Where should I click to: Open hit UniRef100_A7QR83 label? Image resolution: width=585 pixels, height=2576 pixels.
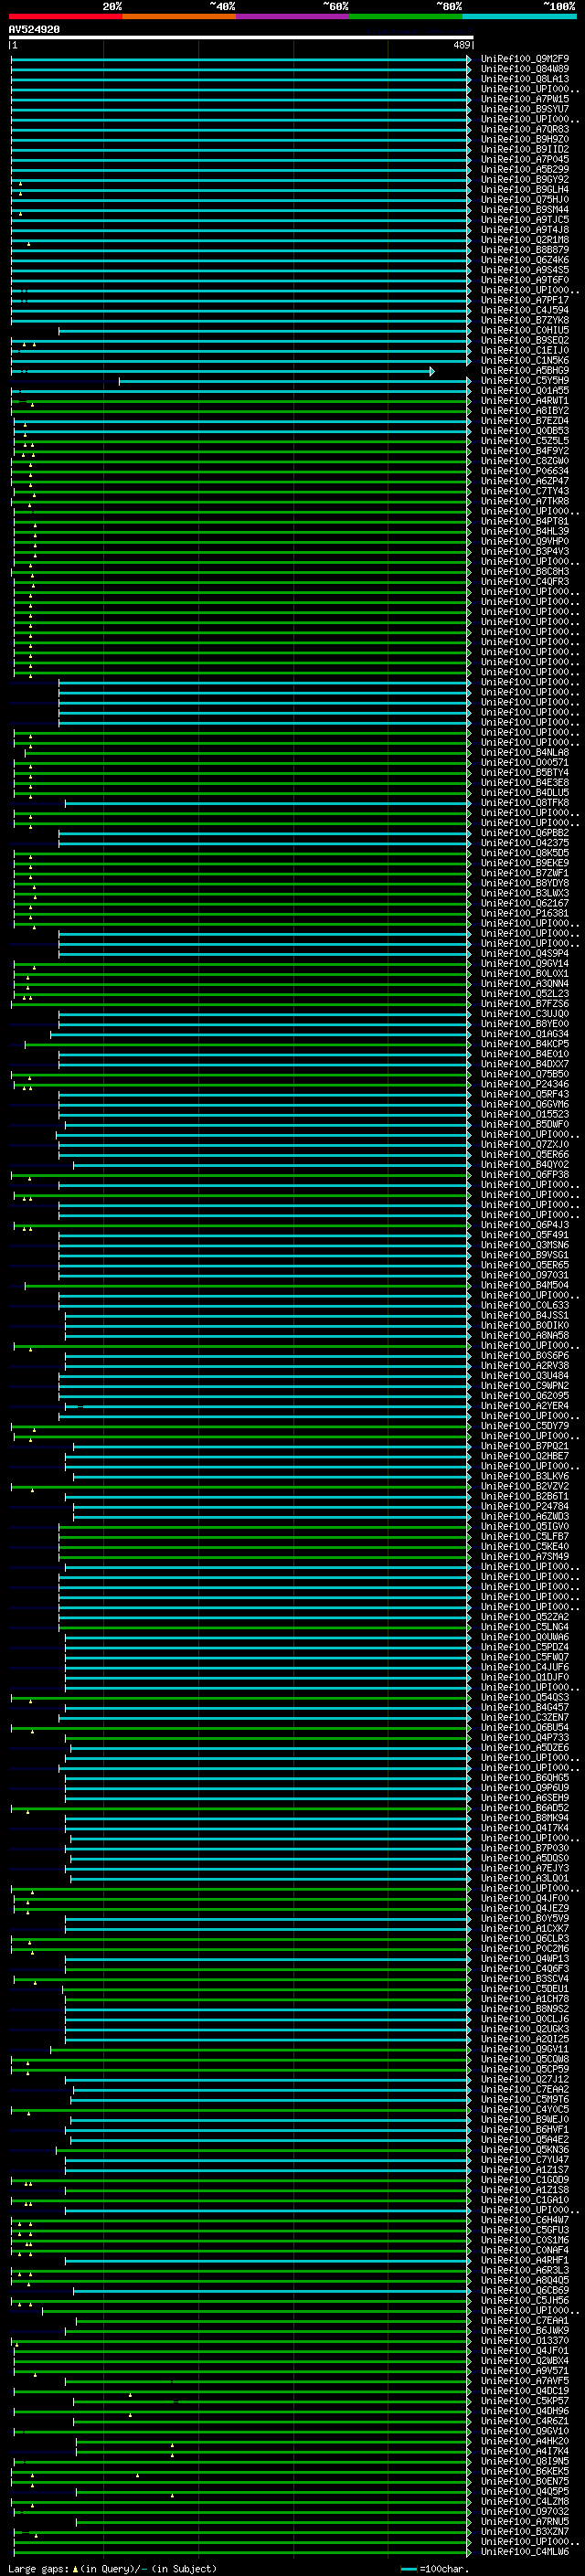tap(525, 129)
